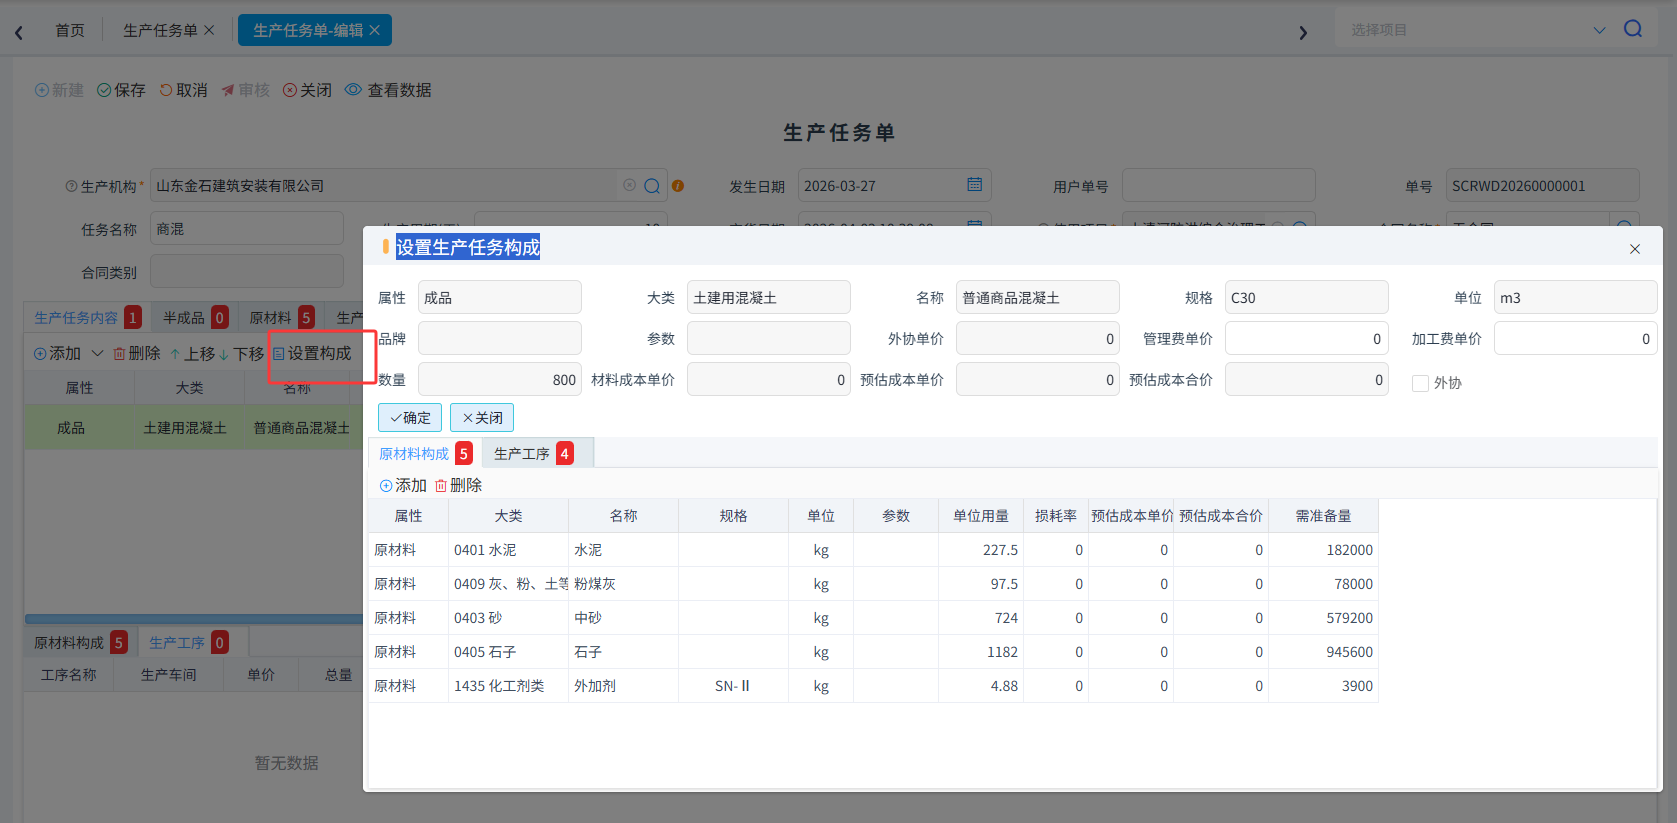
Task: Click the SN-Ⅱ specification cell
Action: 733,686
